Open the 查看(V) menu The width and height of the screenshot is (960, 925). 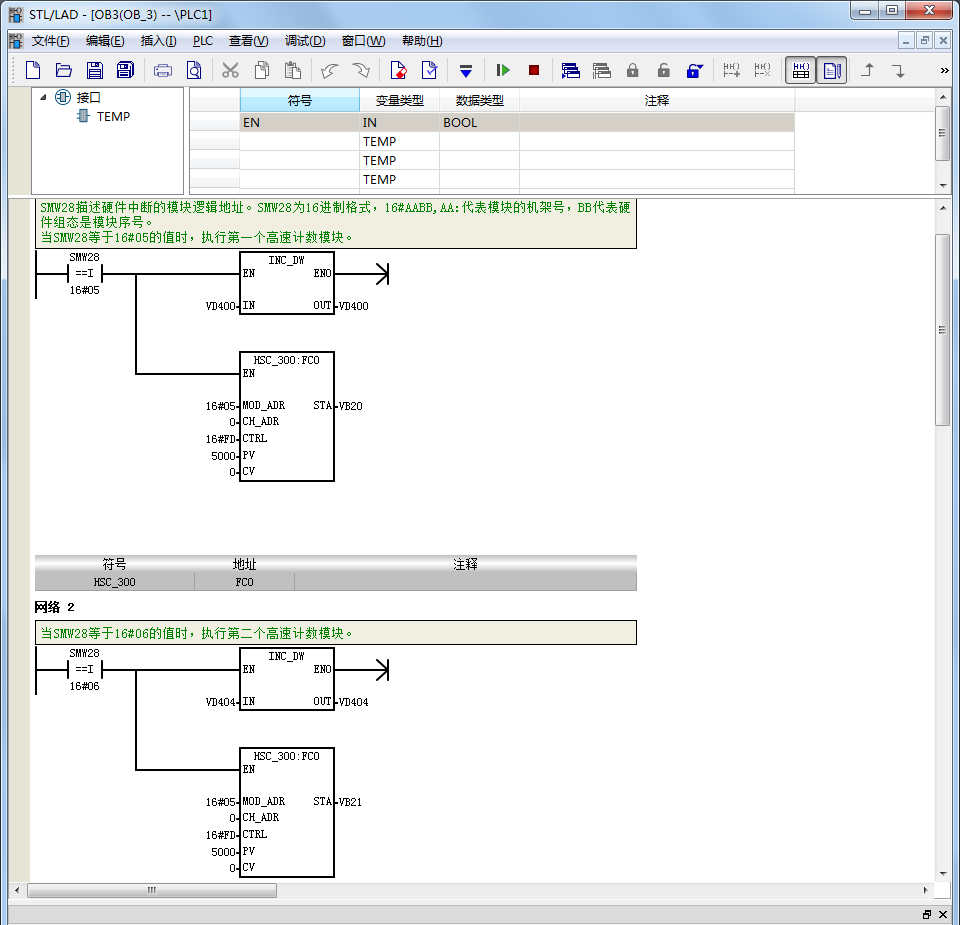coord(248,41)
